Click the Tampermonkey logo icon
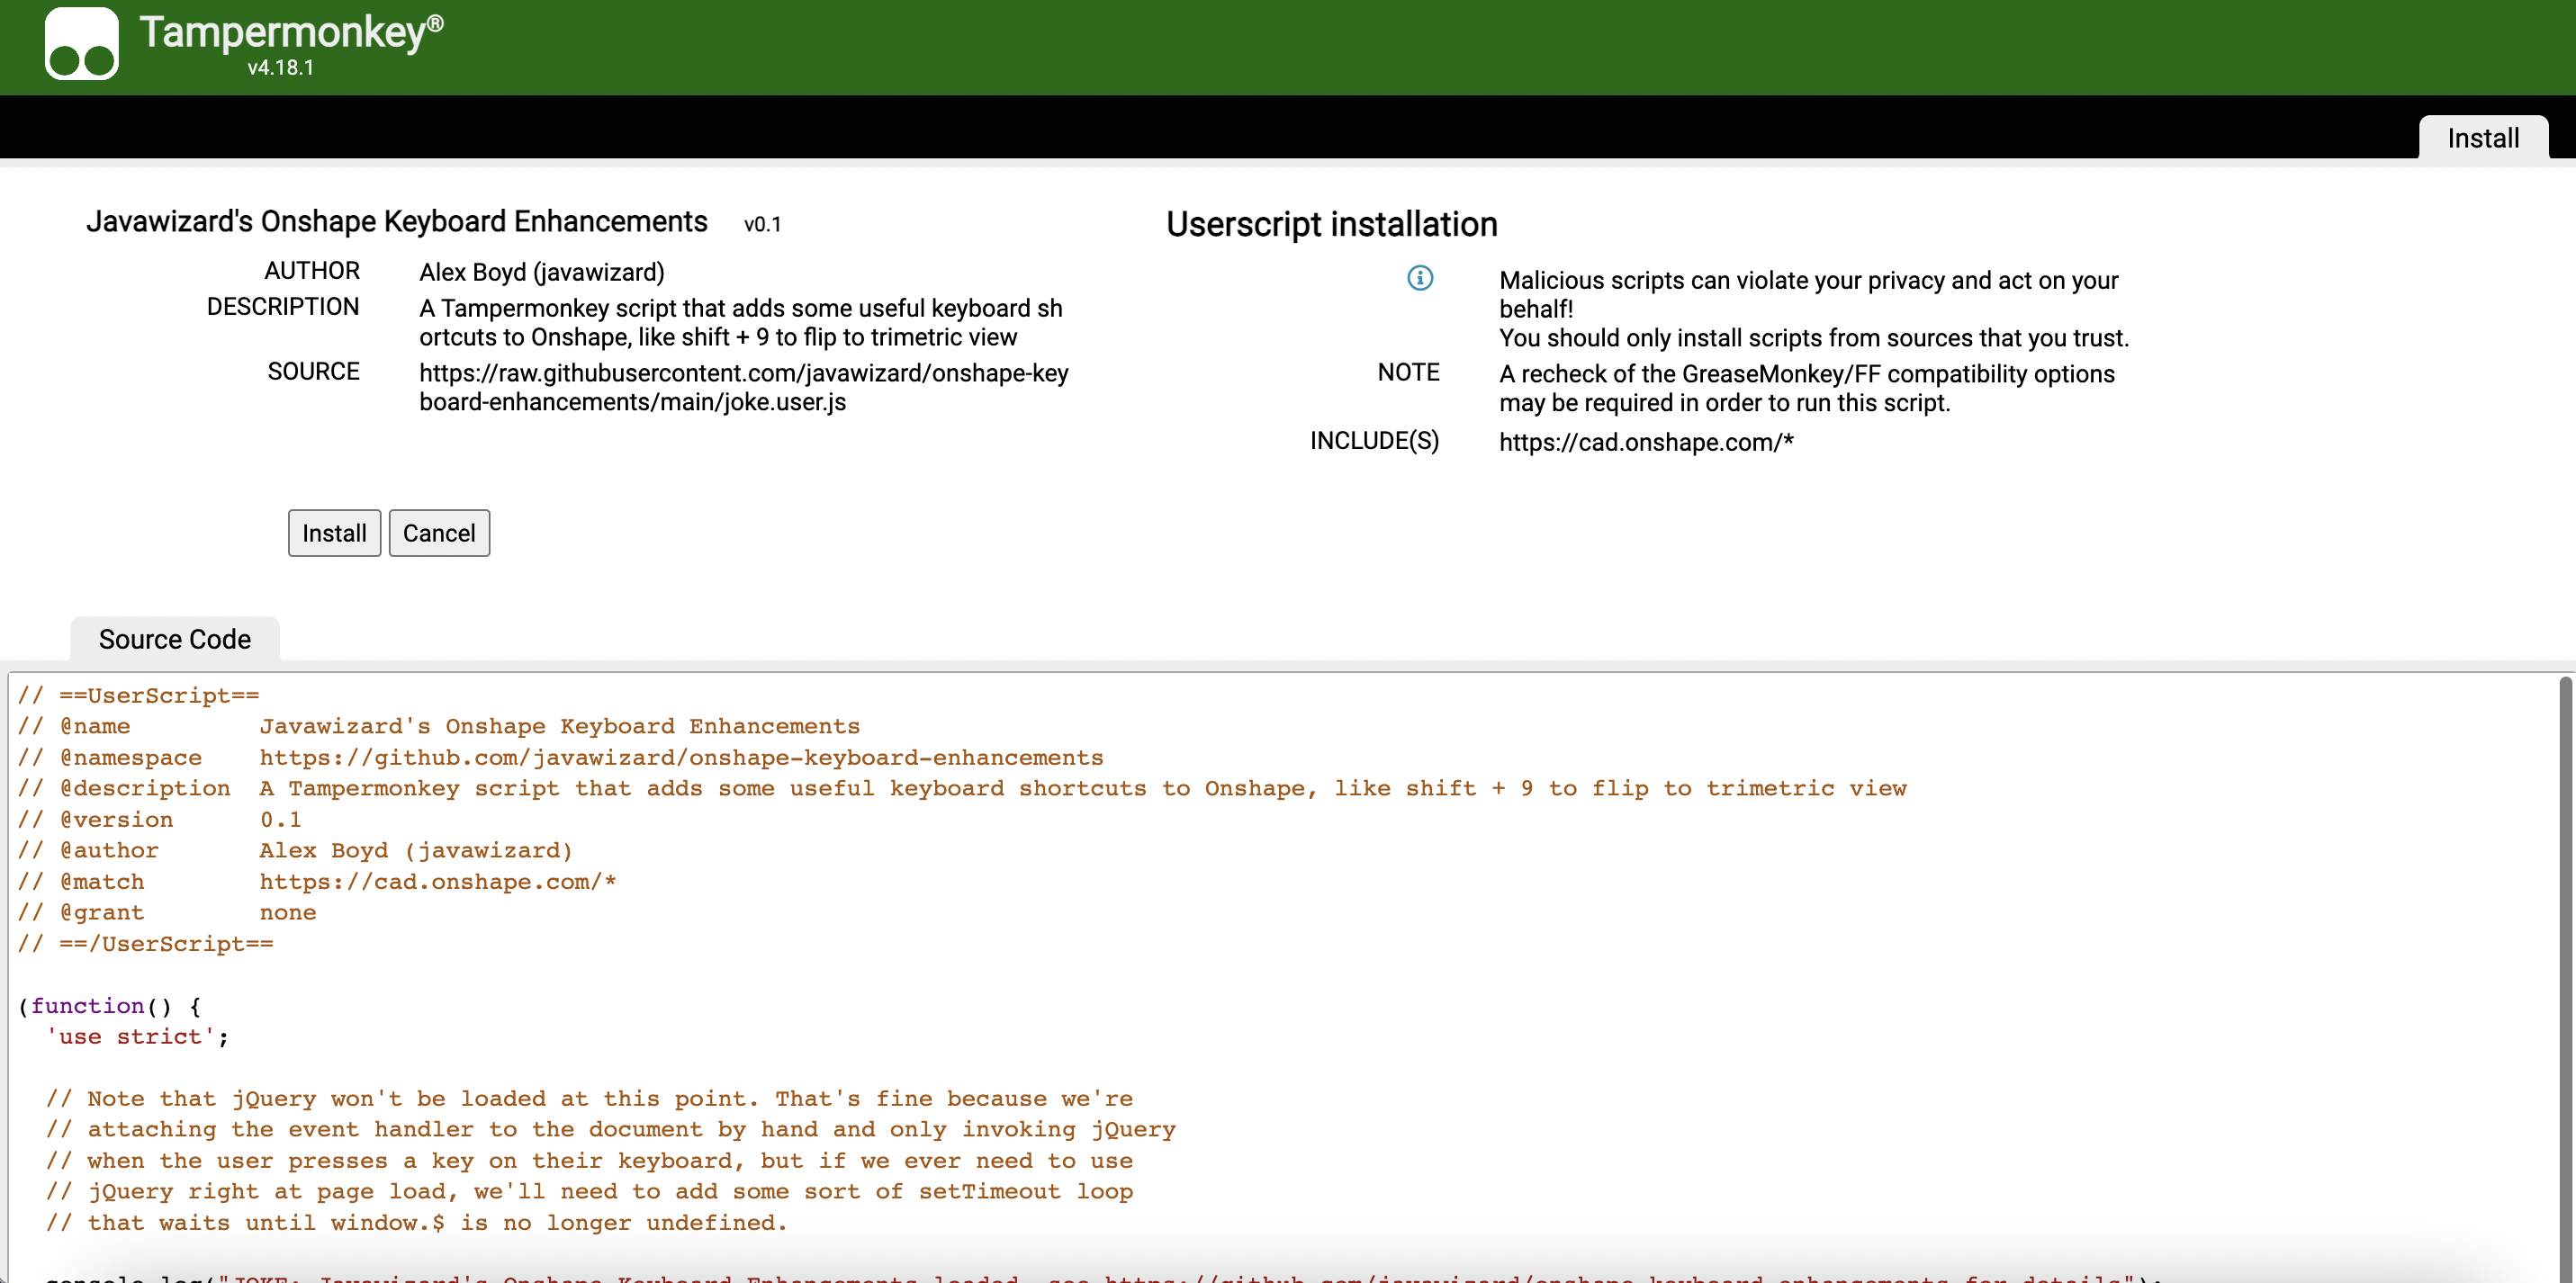 pos(81,44)
